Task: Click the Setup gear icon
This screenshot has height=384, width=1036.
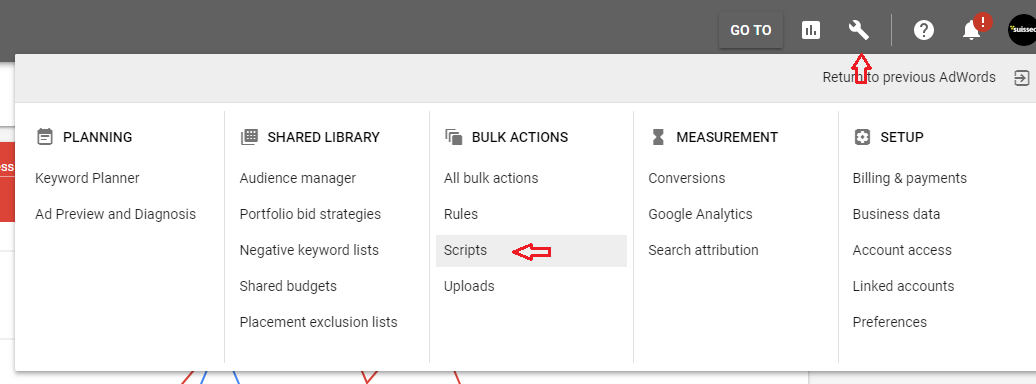Action: click(862, 137)
